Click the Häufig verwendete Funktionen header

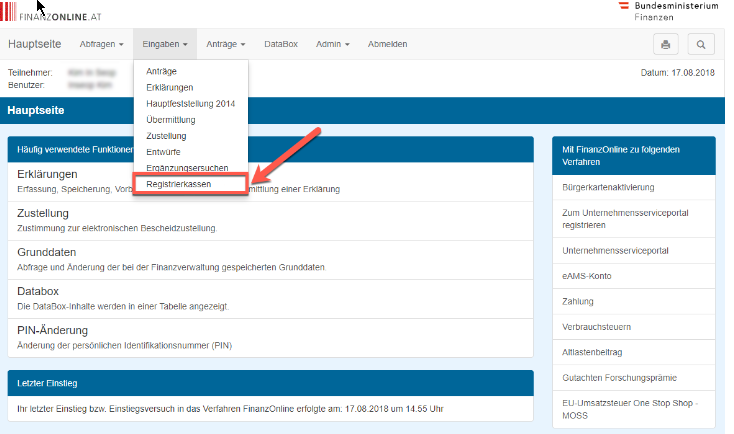[x=271, y=149]
